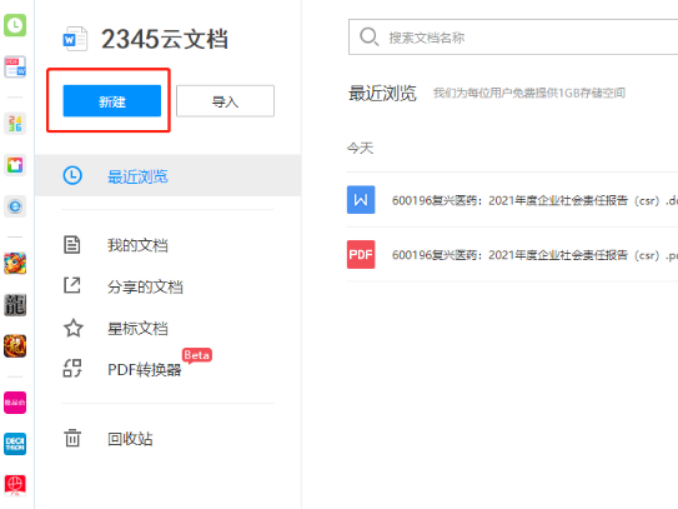Click the share icon beside 分享的文档
This screenshot has width=678, height=509.
point(72,285)
